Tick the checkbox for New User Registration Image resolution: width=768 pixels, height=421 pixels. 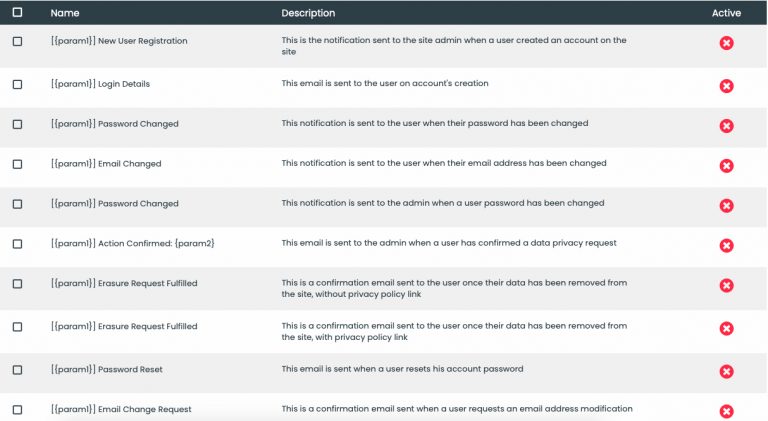17,42
